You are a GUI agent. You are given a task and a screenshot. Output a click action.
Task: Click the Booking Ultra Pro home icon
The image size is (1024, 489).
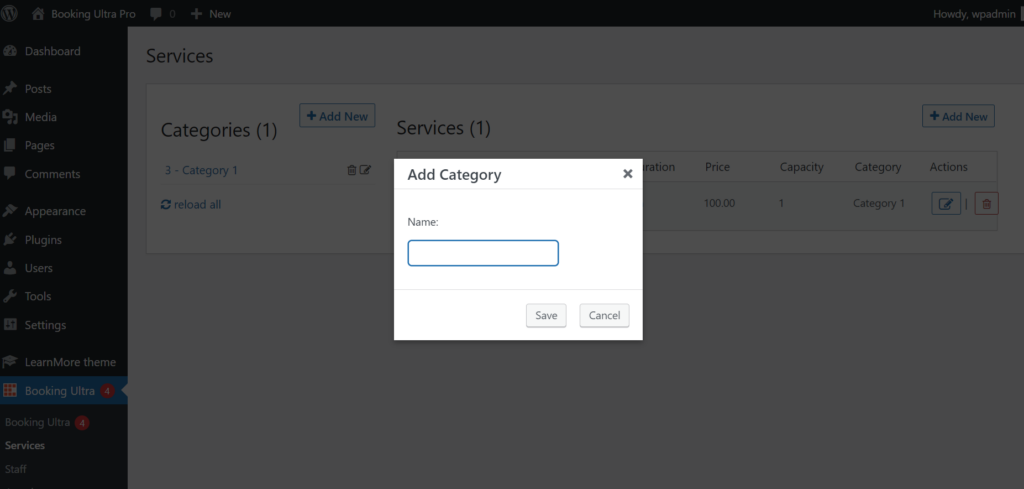pos(39,14)
